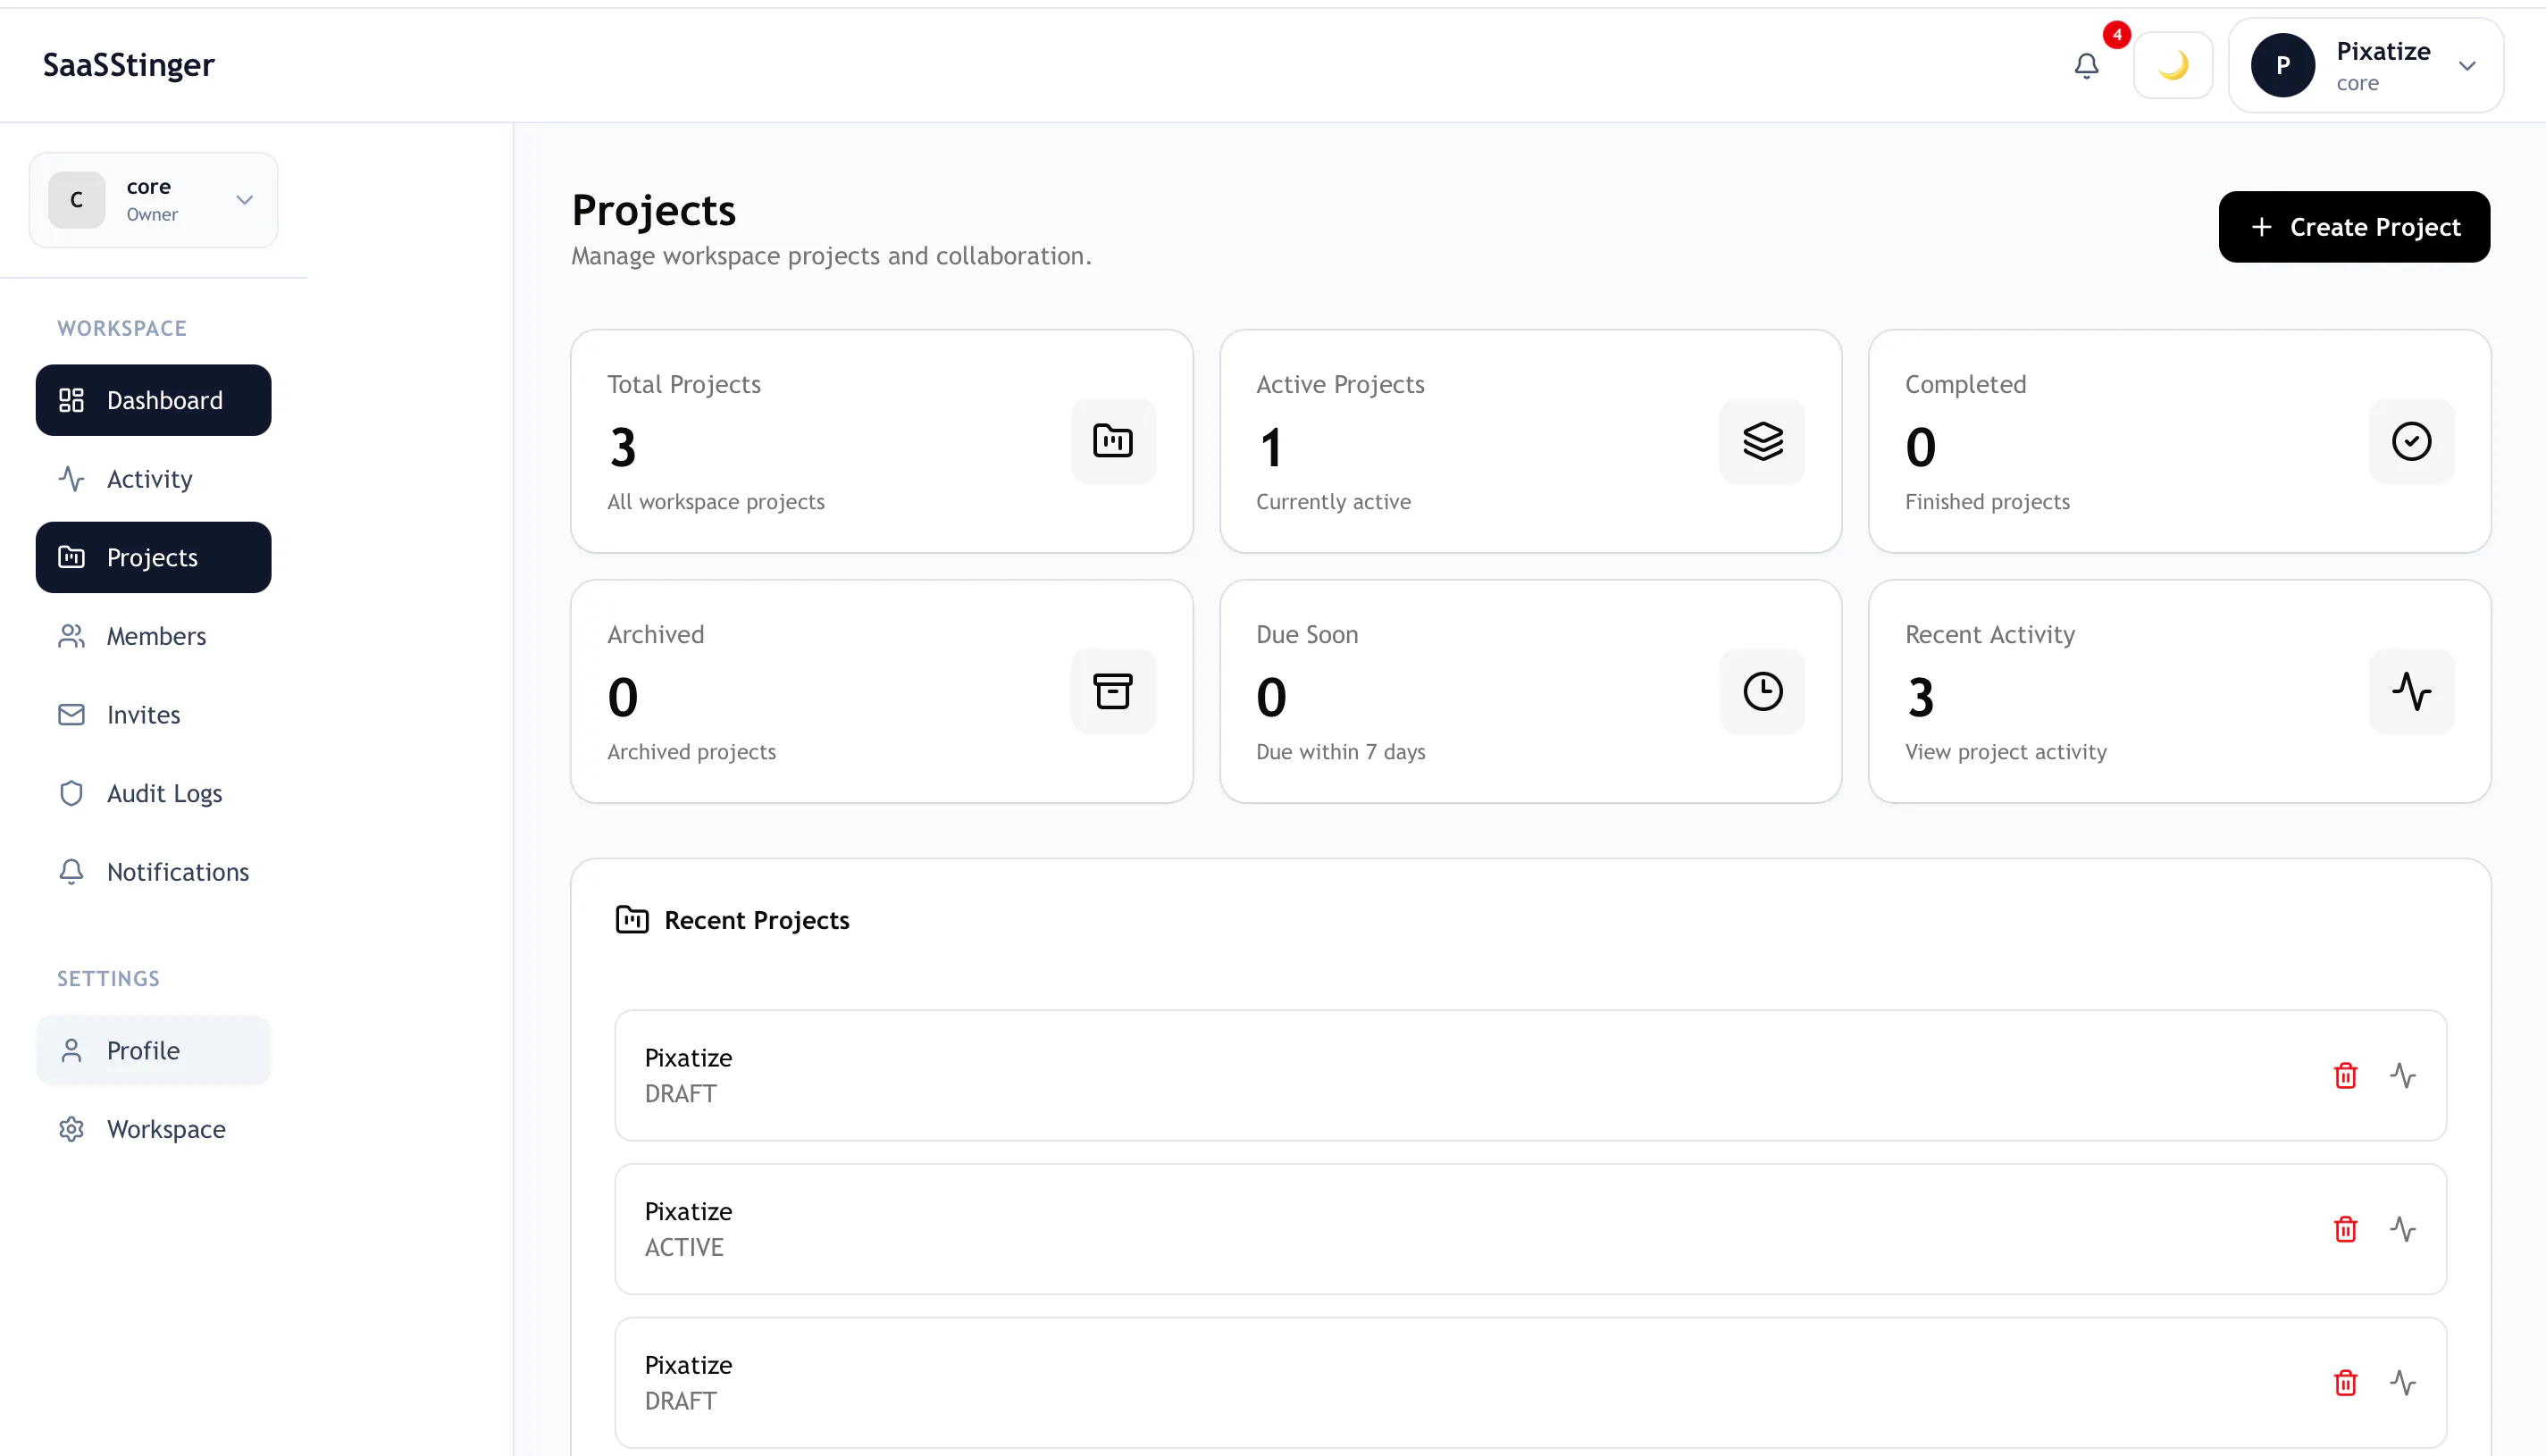Click the Profile person icon
Image resolution: width=2546 pixels, height=1456 pixels.
71,1050
